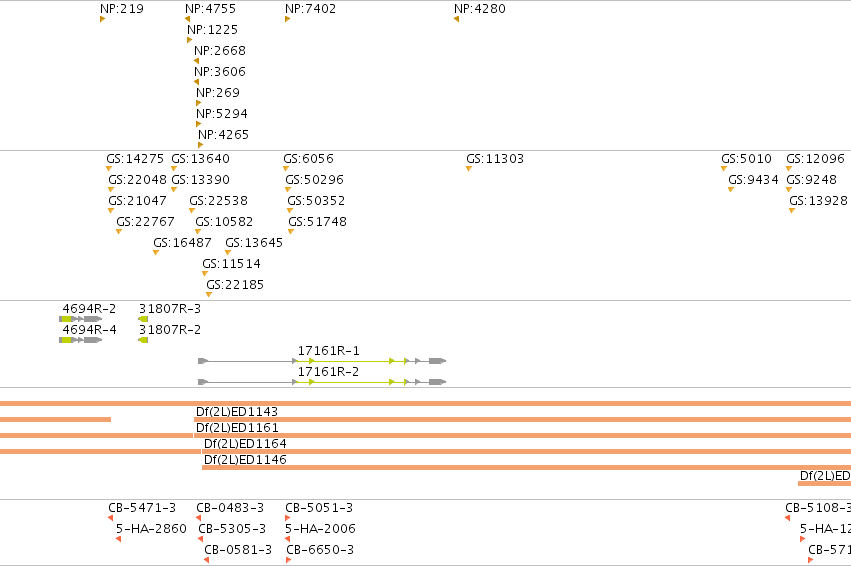Screen dimensions: 851x566
Task: Select the GS:13390 insertion triangle
Action: pos(174,190)
